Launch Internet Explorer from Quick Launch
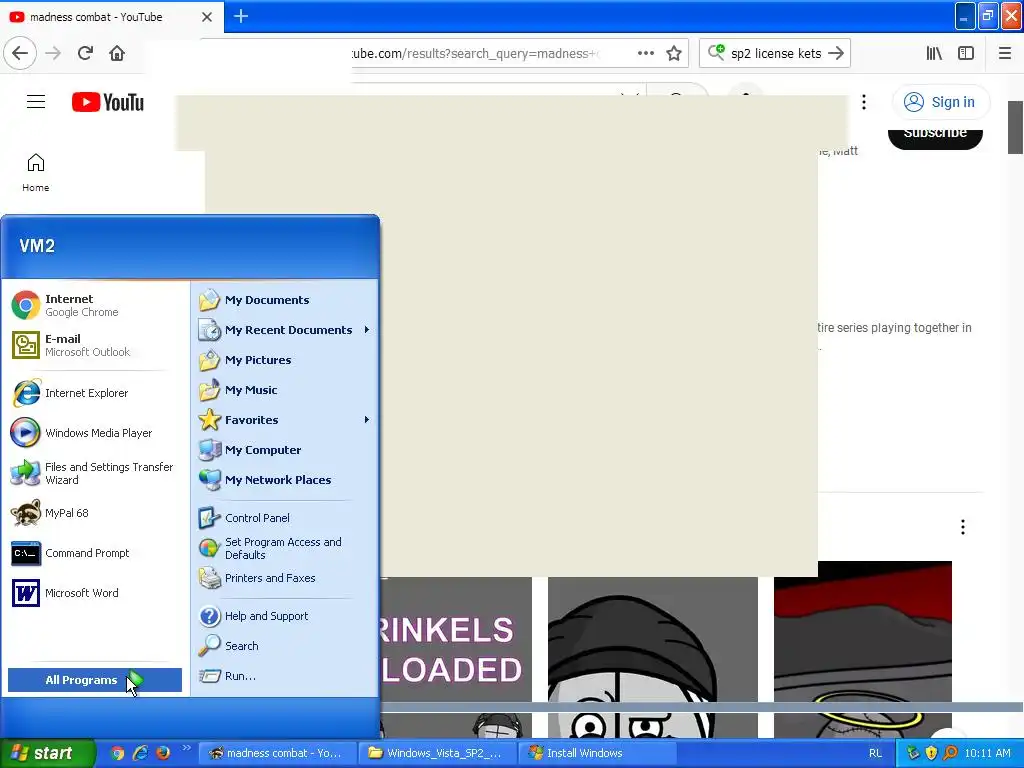1024x768 pixels. click(140, 753)
